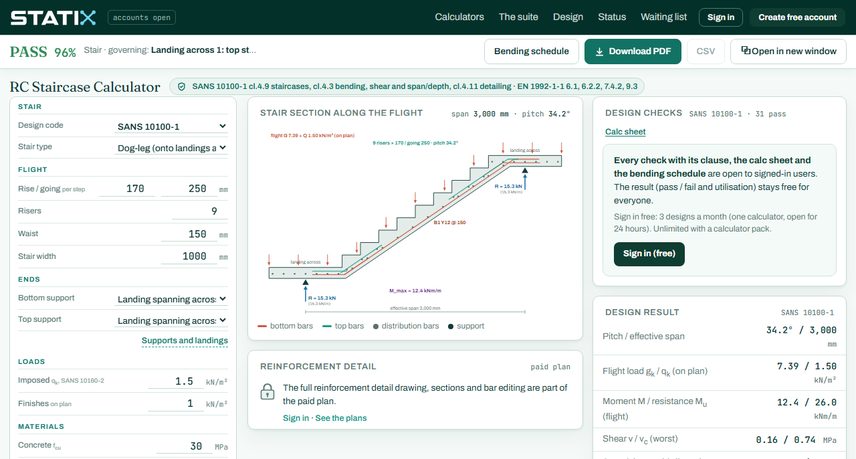Click the support legend entry
Viewport: 856px width, 459px height.
pos(466,326)
